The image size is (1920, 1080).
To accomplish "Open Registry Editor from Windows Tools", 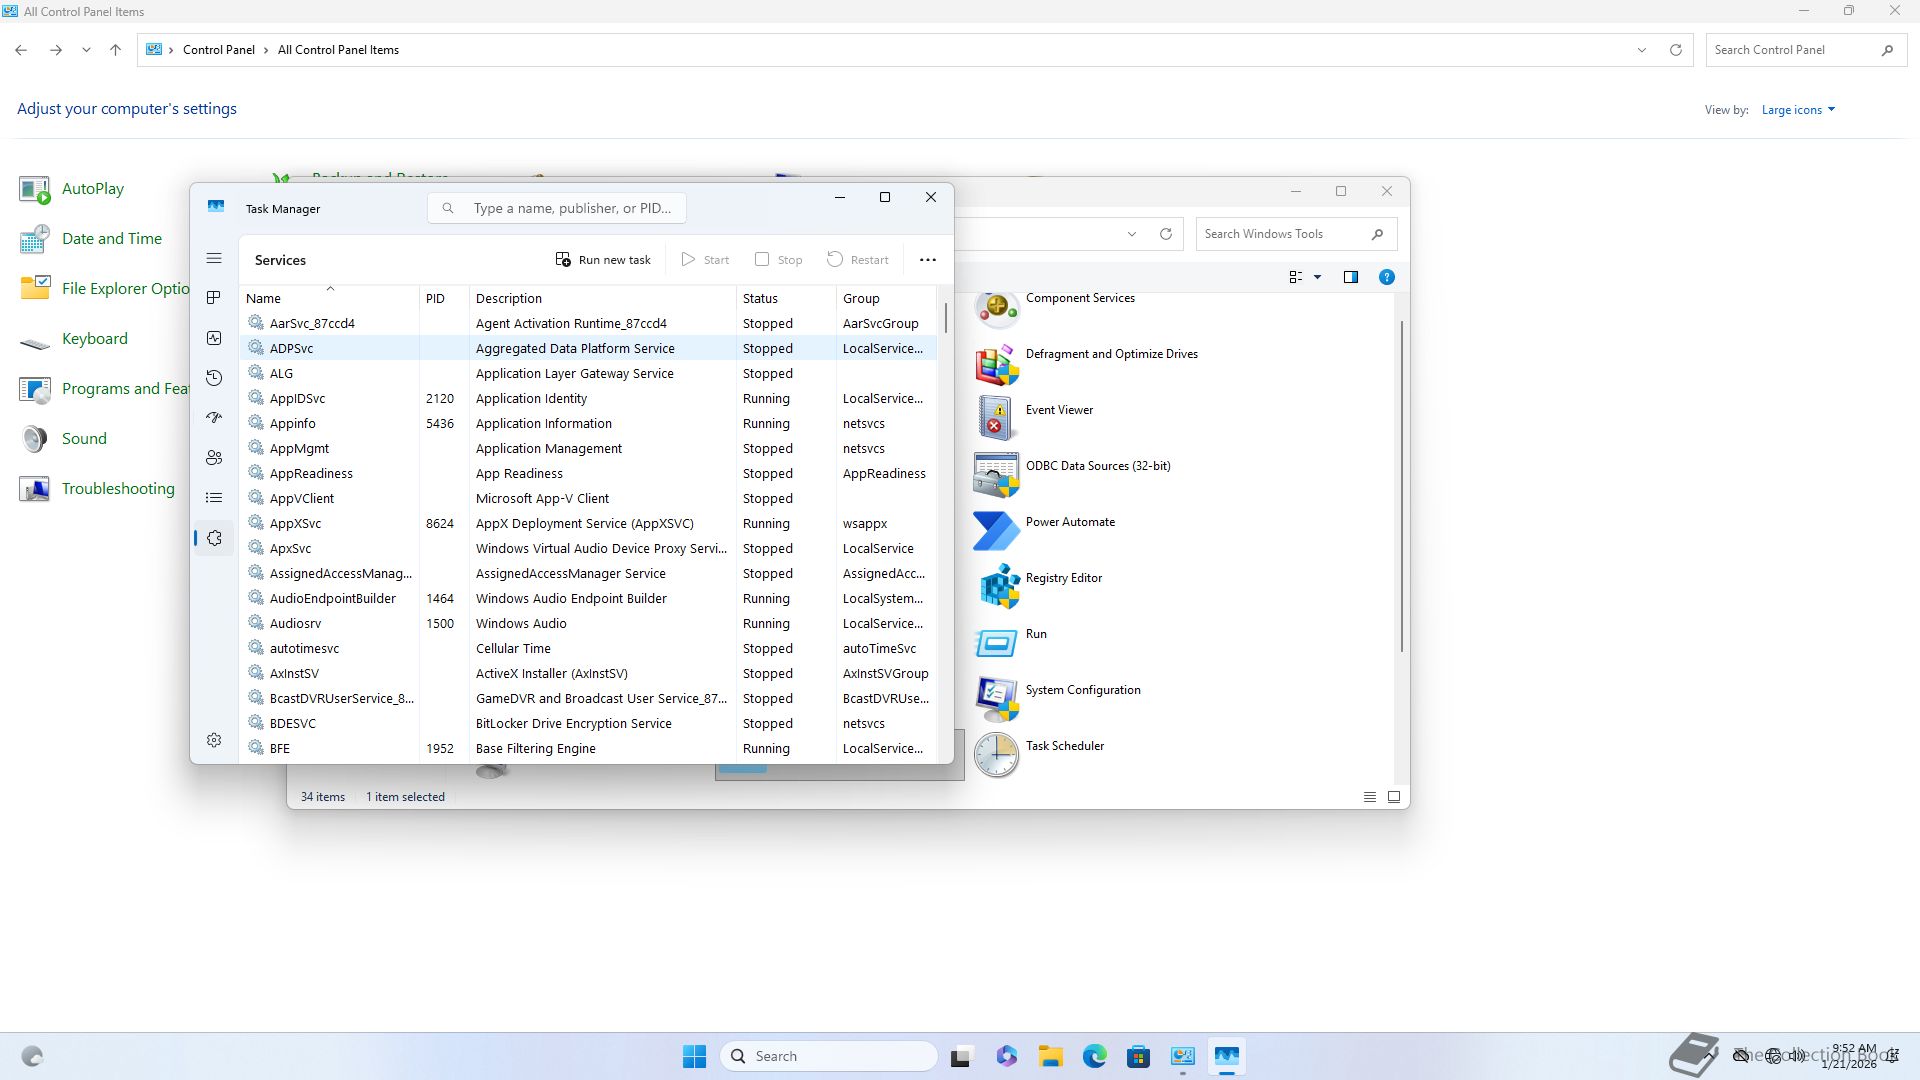I will (x=1063, y=578).
